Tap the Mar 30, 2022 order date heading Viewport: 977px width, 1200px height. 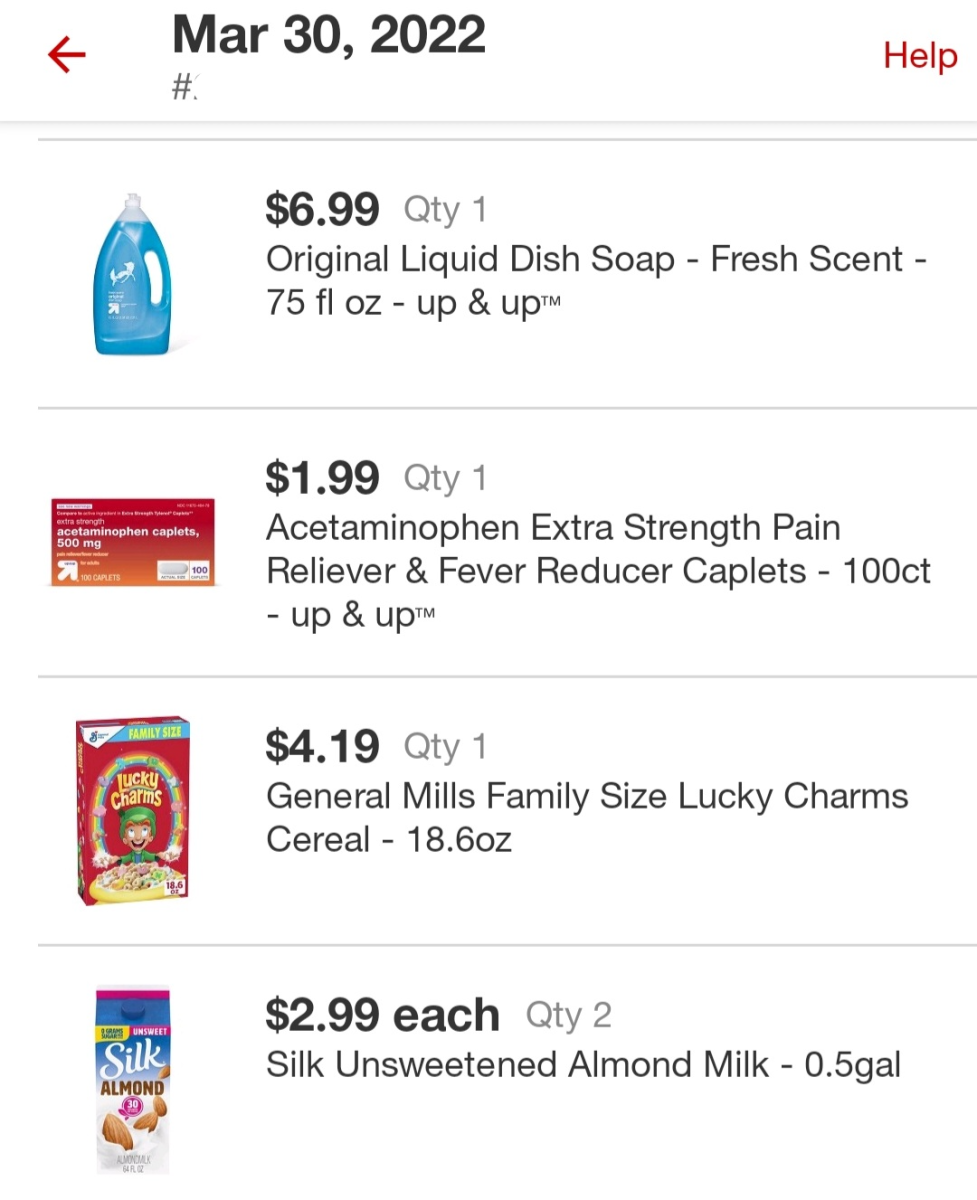(329, 36)
